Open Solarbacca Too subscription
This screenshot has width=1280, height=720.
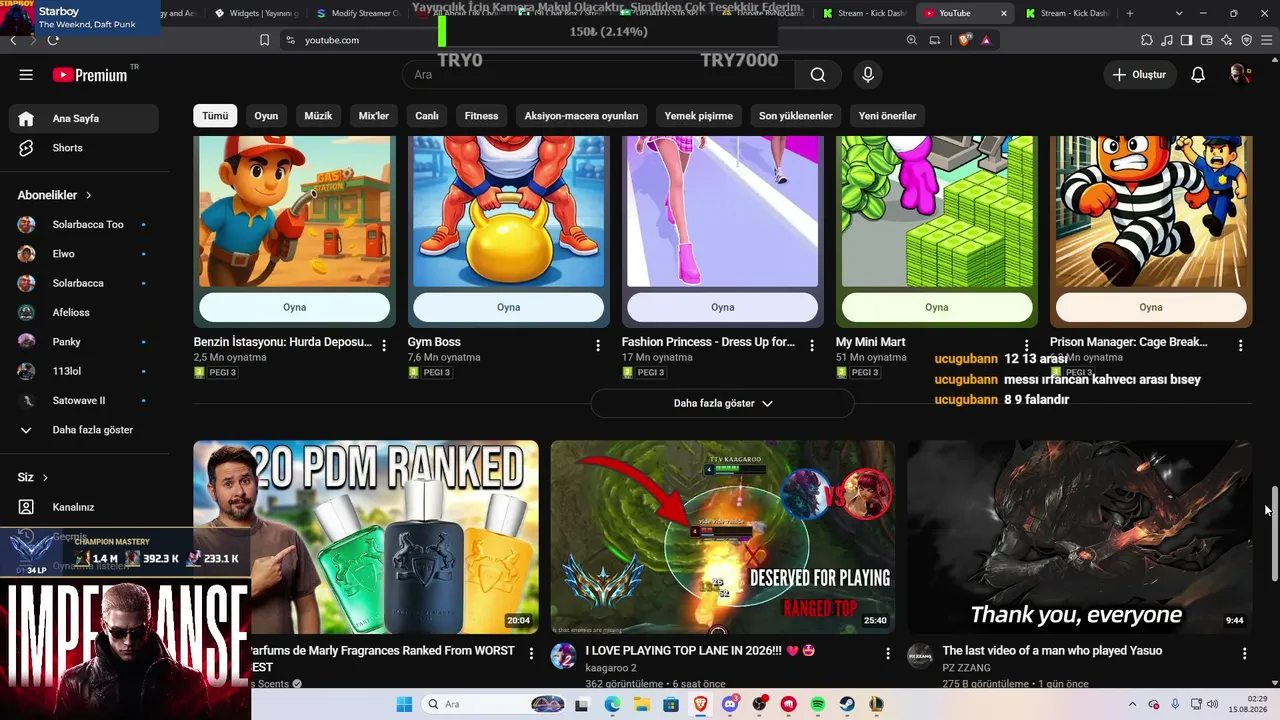[x=84, y=224]
